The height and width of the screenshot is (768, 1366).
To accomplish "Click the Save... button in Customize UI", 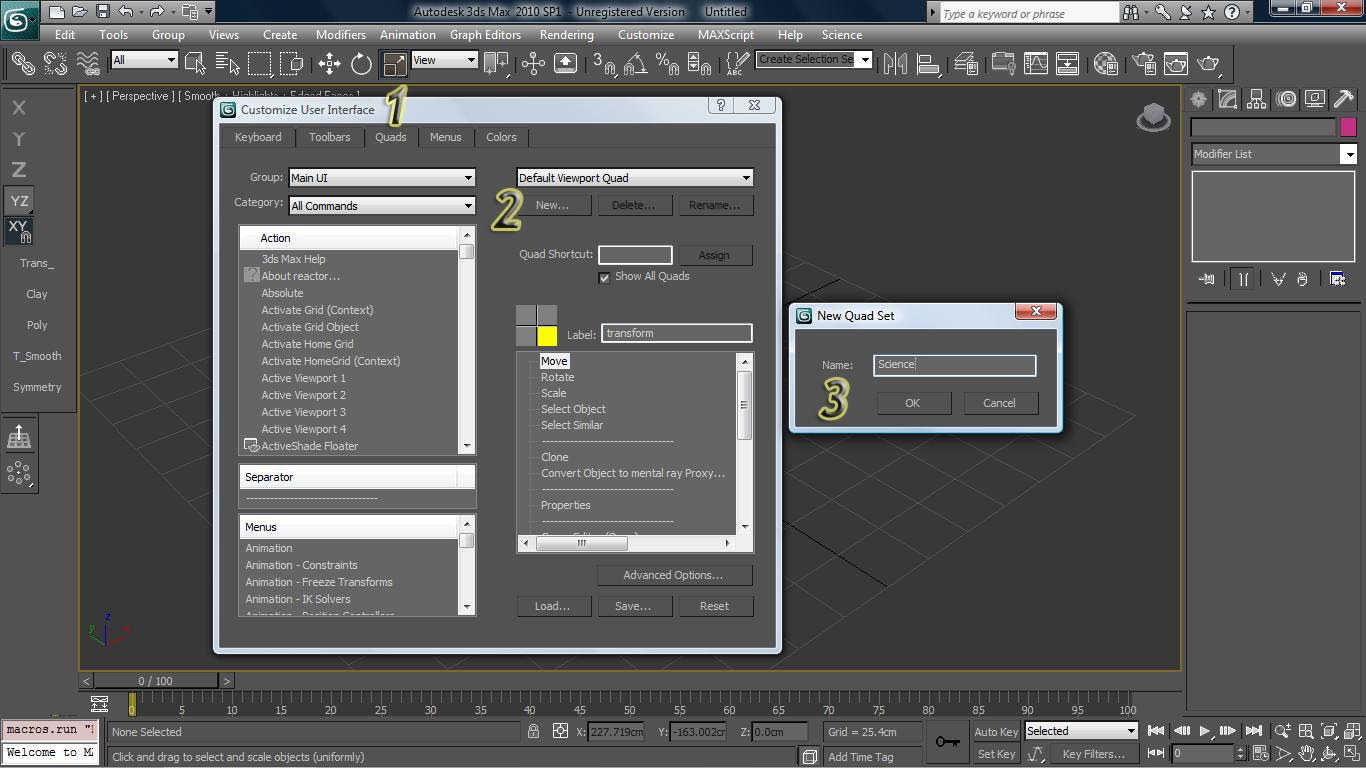I will [633, 606].
